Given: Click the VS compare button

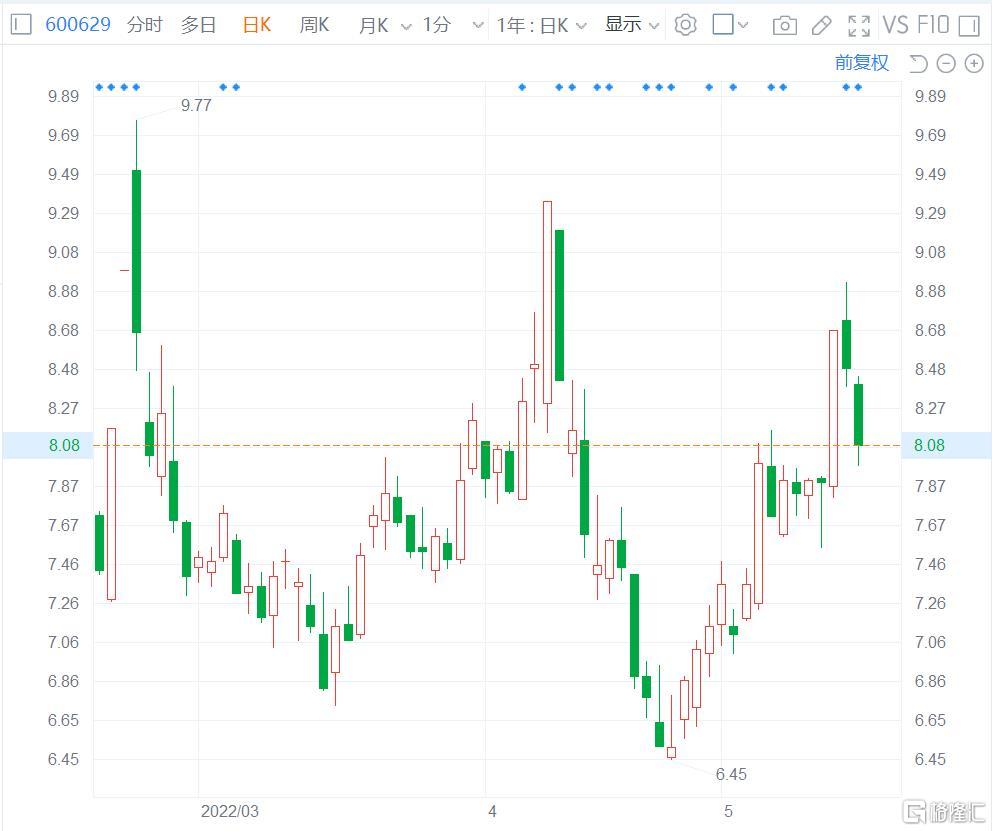Looking at the screenshot, I should point(895,25).
